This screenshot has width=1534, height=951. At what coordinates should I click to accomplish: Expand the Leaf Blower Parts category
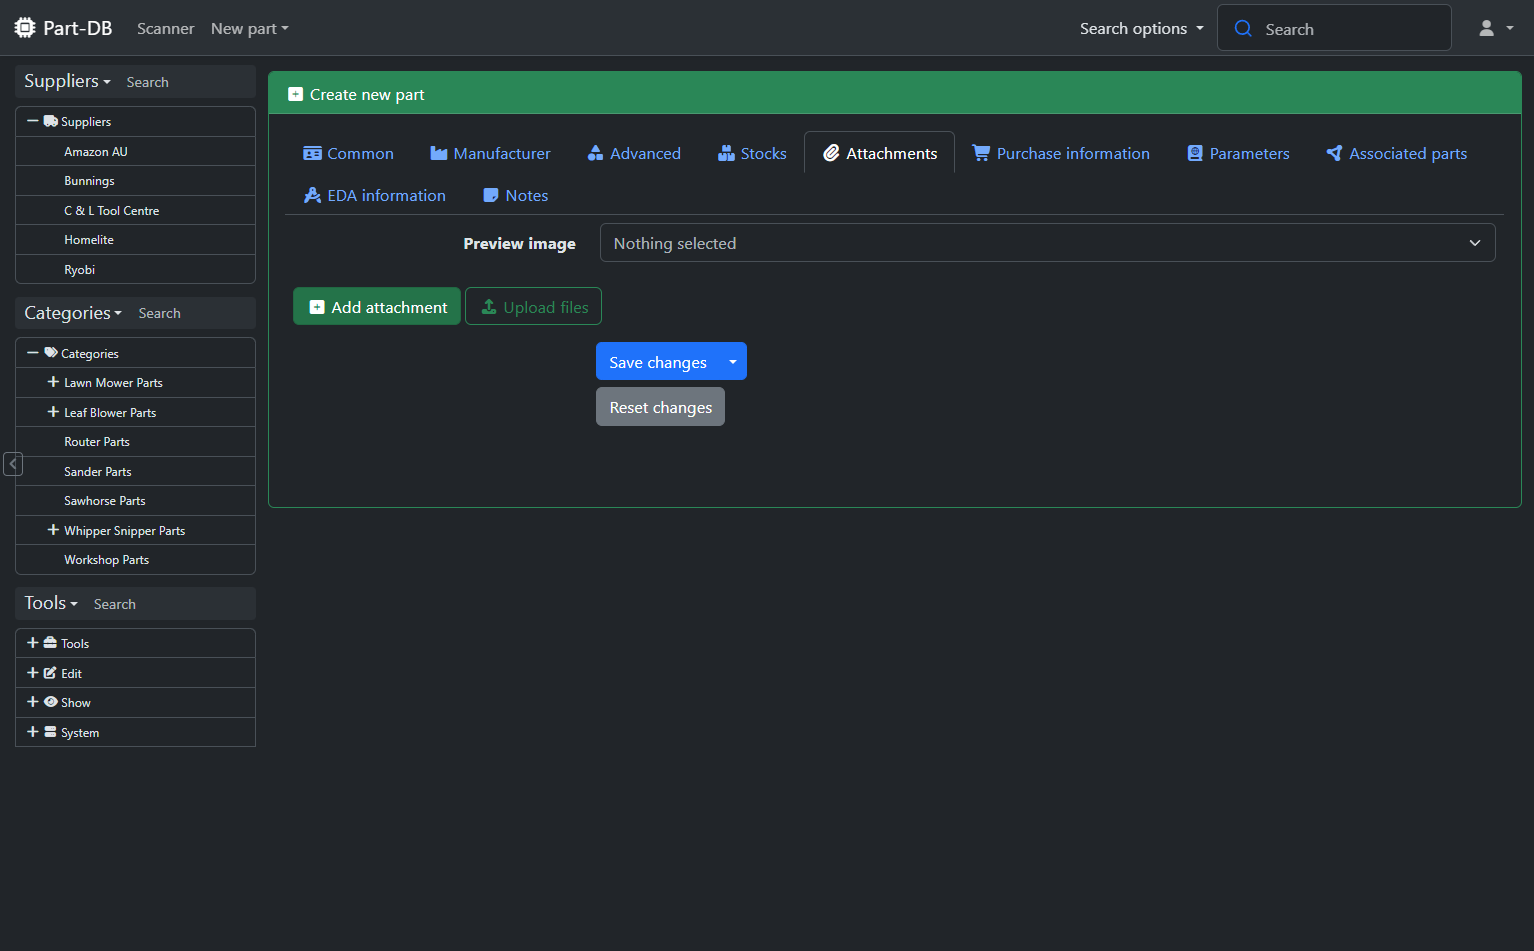coord(53,412)
